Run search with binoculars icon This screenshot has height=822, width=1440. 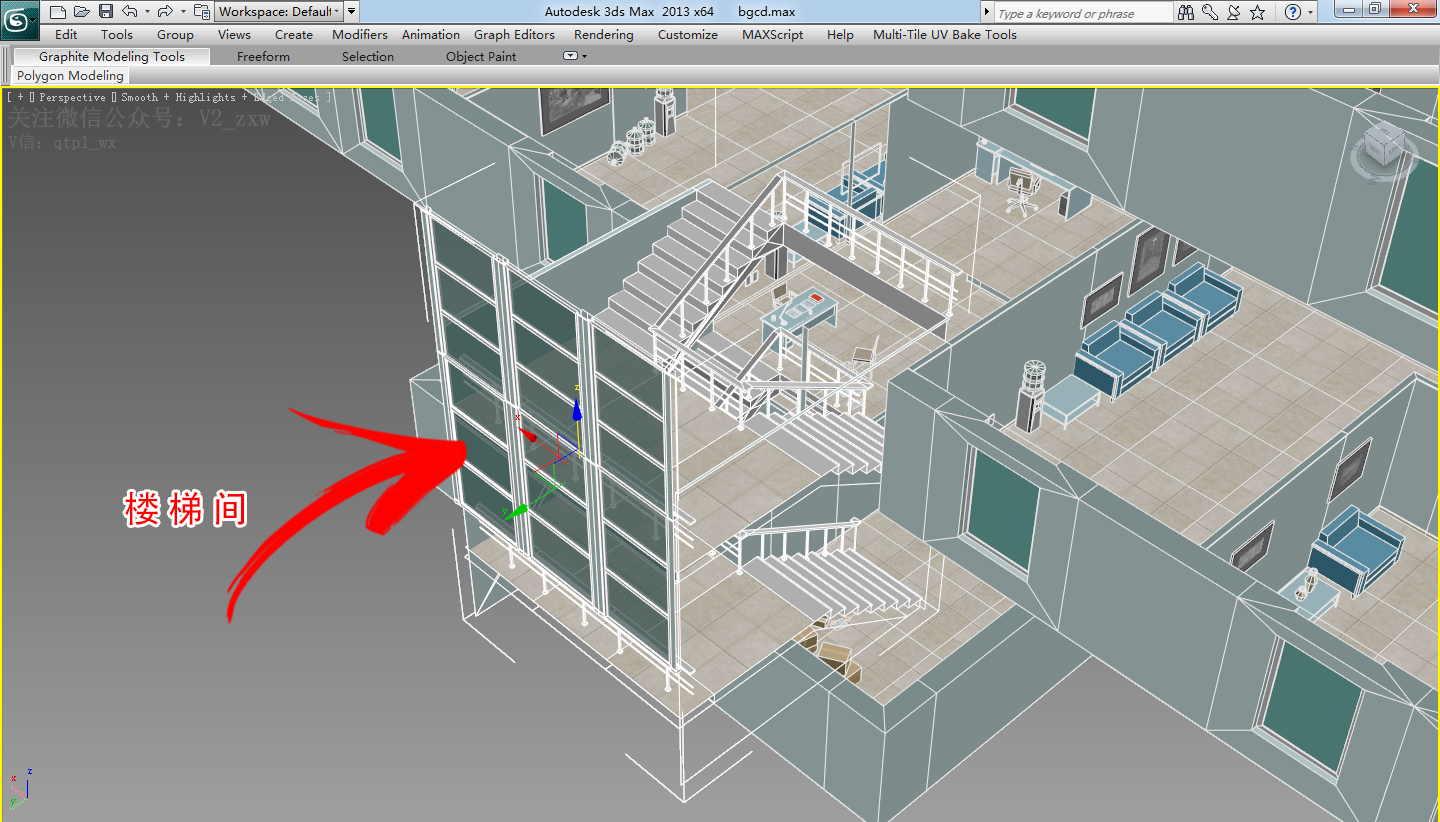pyautogui.click(x=1186, y=12)
